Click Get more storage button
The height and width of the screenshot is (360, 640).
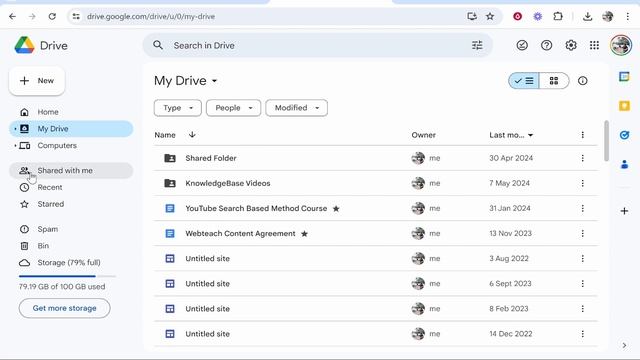pyautogui.click(x=64, y=308)
